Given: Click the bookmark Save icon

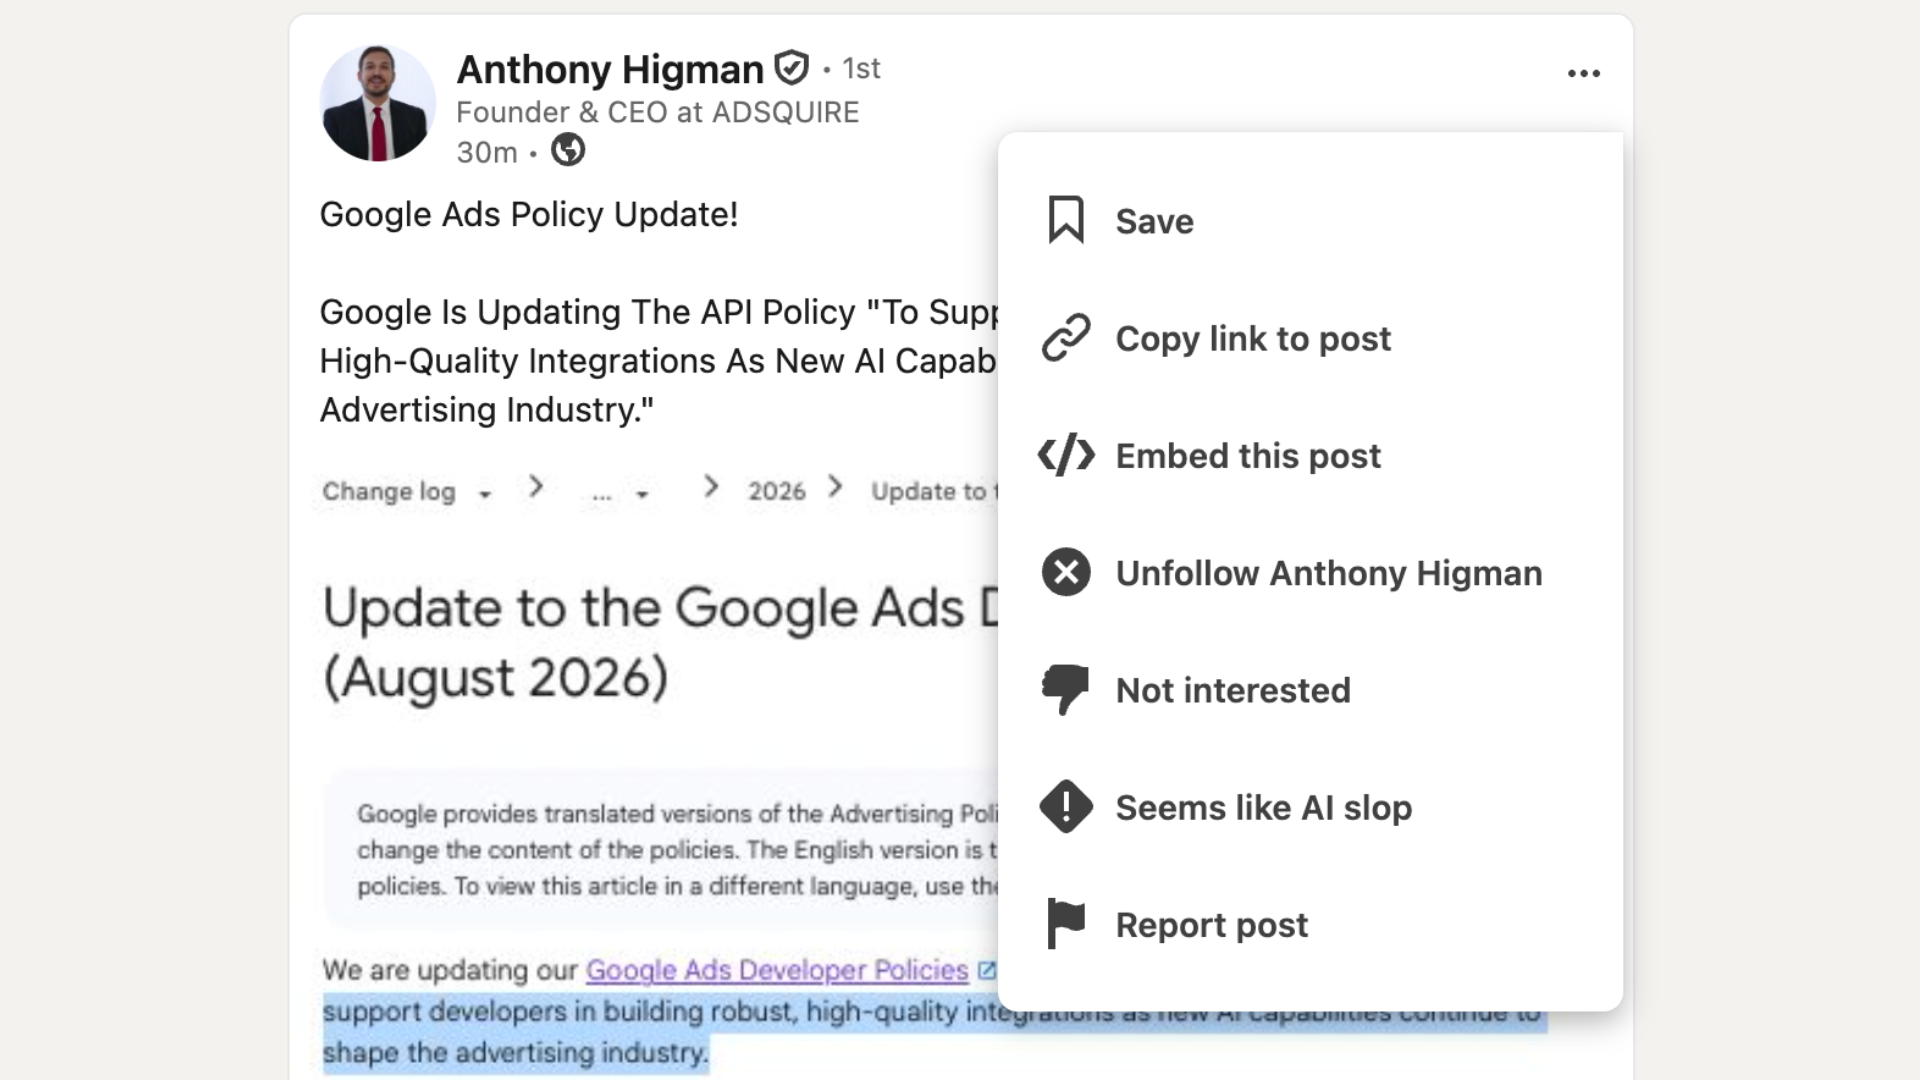Looking at the screenshot, I should pos(1066,220).
